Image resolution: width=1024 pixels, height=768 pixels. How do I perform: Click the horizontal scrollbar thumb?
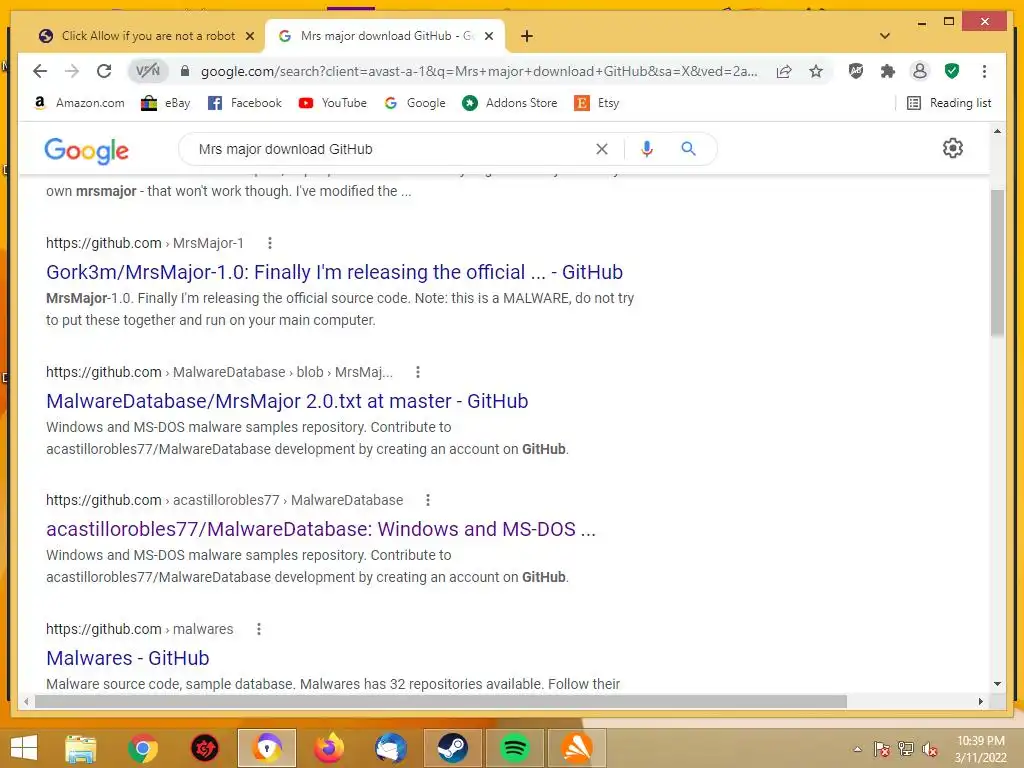441,701
